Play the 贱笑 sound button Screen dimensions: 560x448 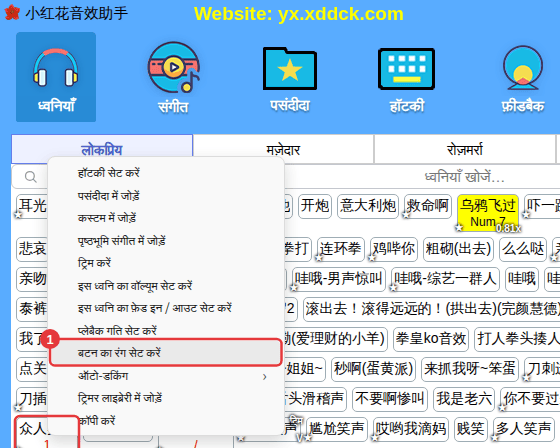click(470, 429)
